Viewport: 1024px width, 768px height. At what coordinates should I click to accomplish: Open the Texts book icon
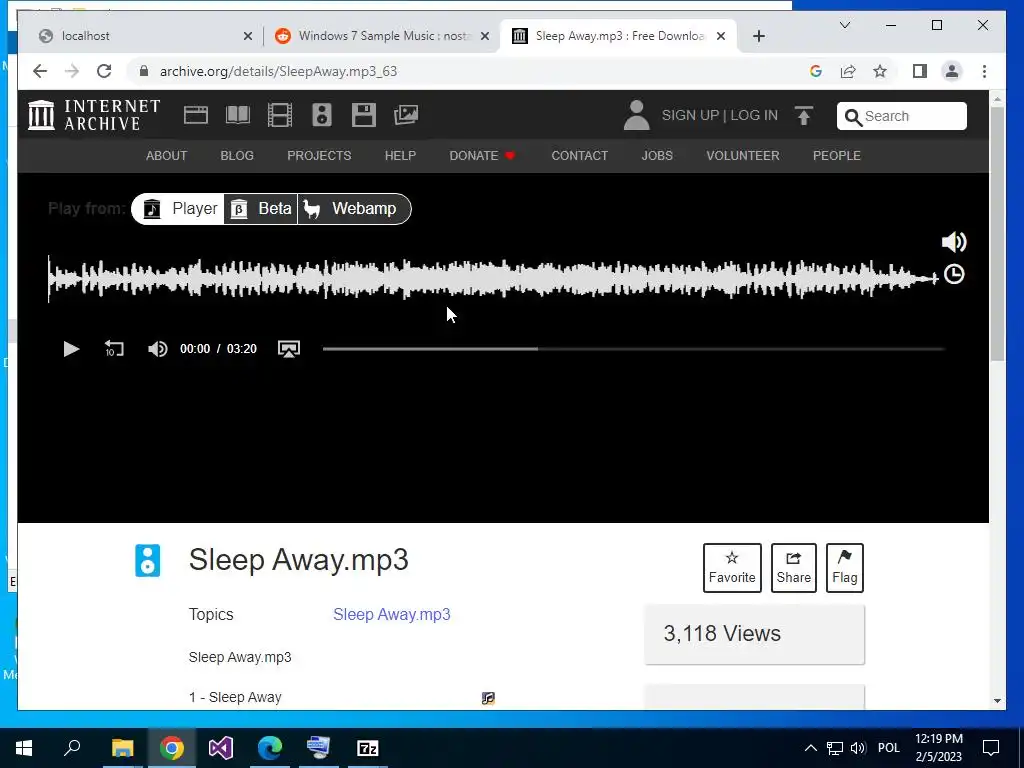click(x=238, y=115)
